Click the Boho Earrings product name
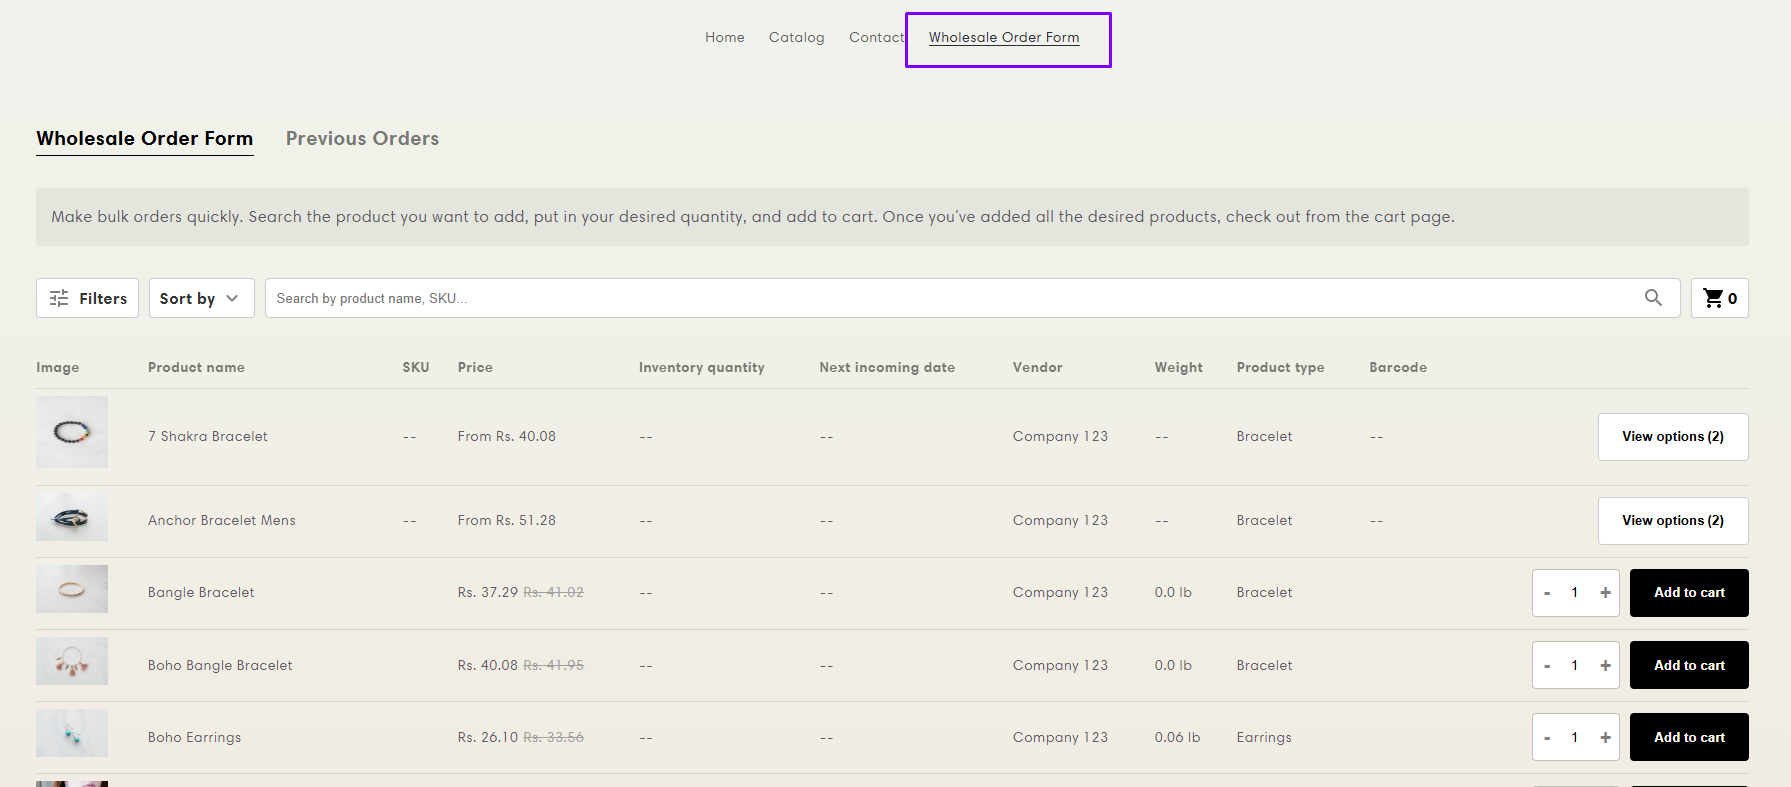The width and height of the screenshot is (1791, 787). [195, 737]
